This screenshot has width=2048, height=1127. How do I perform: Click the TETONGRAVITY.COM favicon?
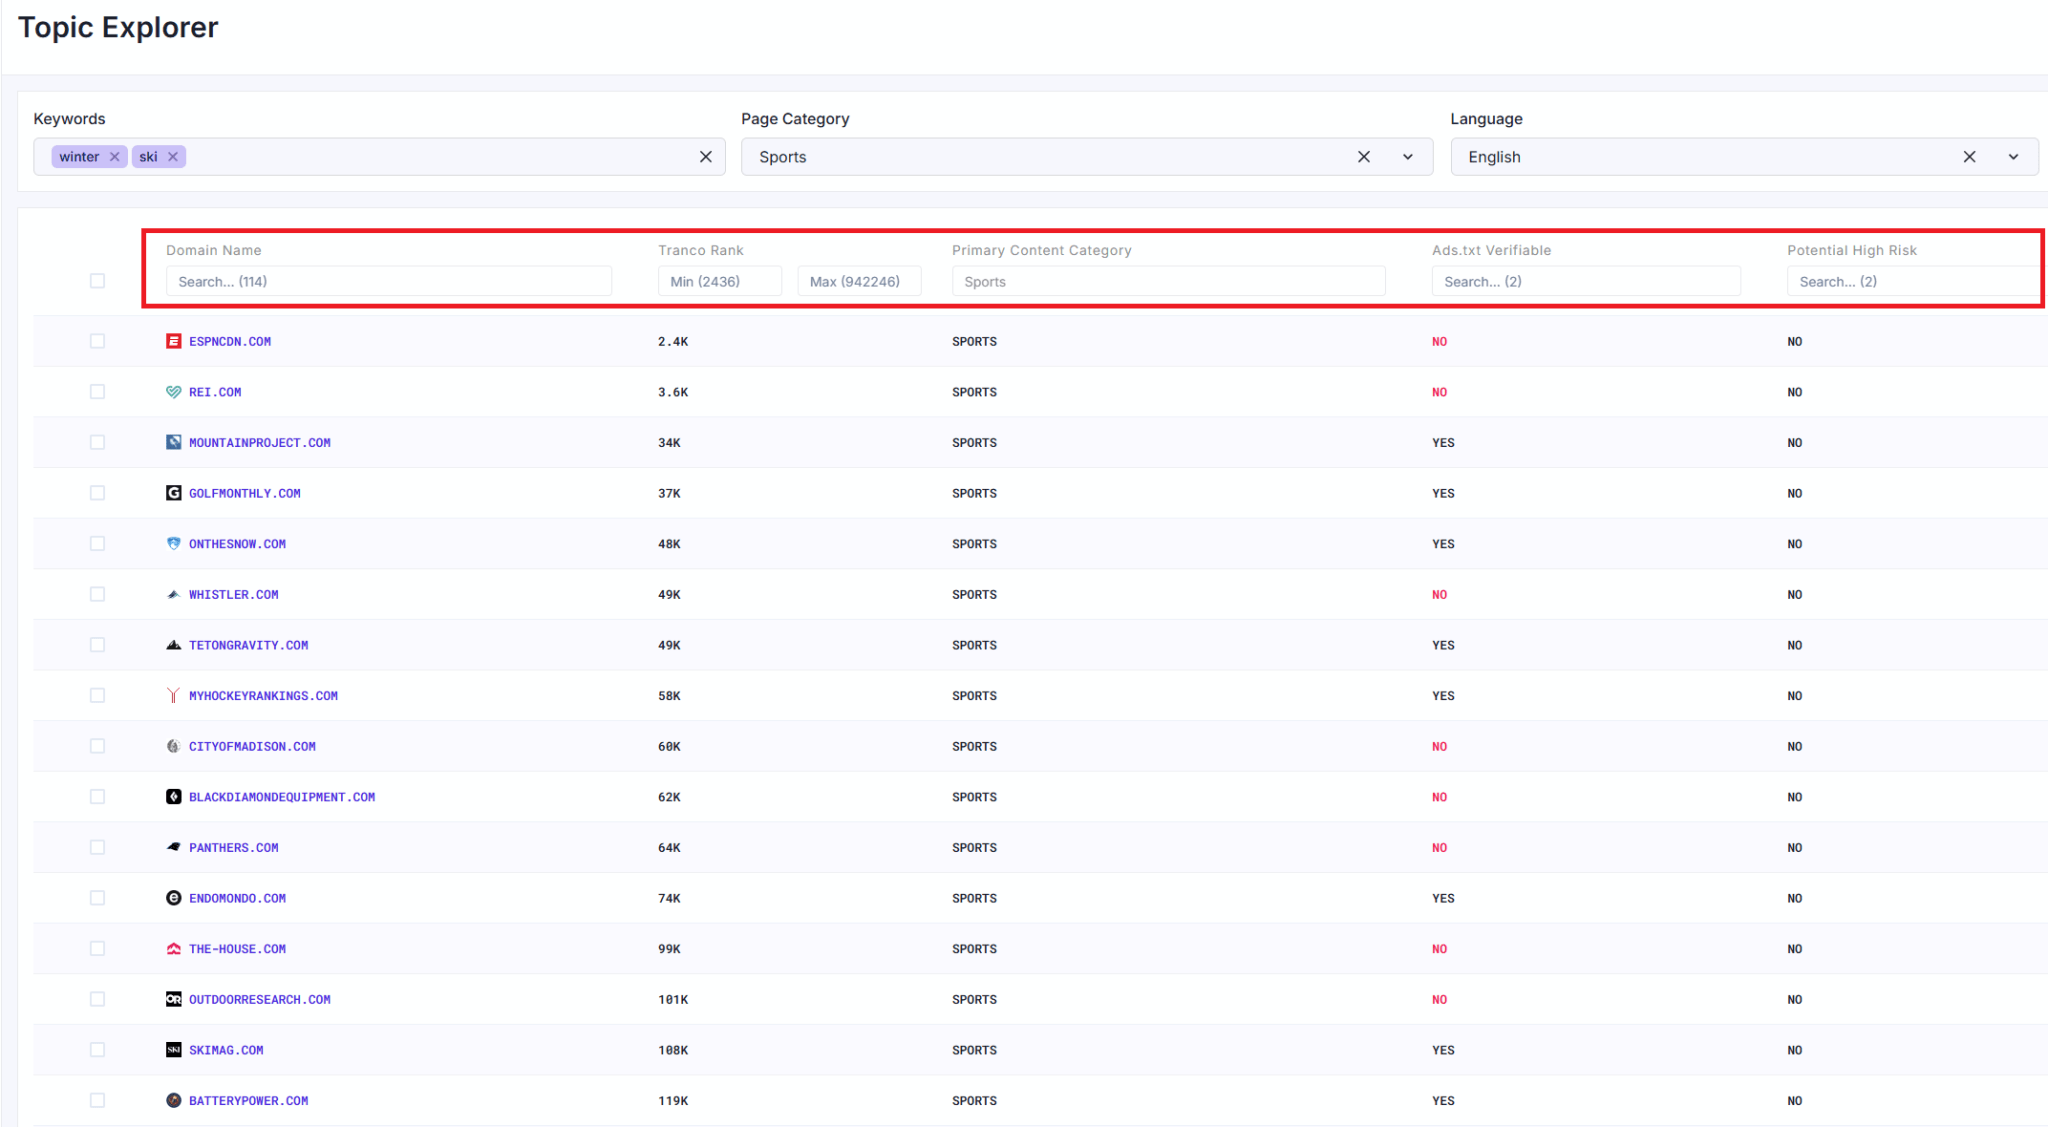(174, 645)
